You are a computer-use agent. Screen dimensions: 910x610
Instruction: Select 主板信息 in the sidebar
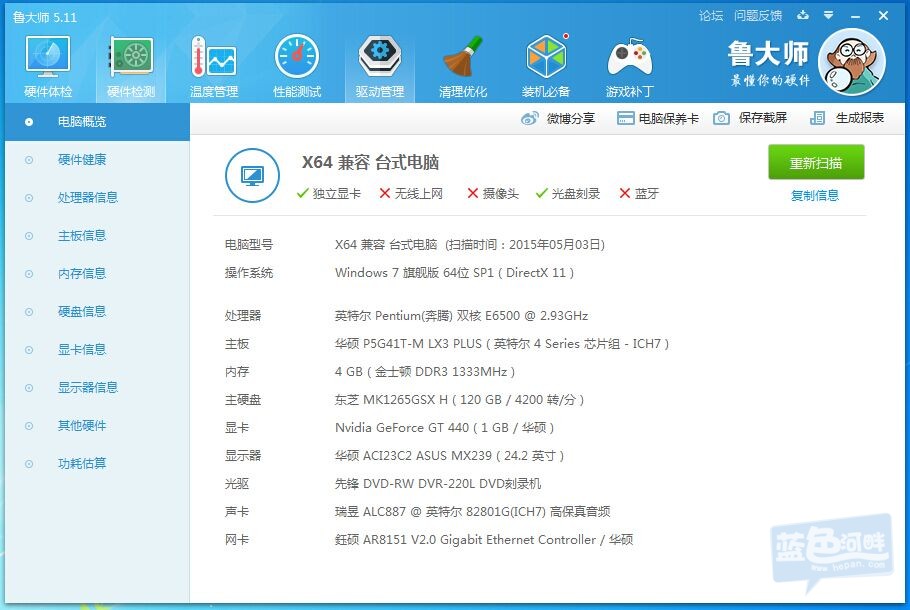coord(97,236)
